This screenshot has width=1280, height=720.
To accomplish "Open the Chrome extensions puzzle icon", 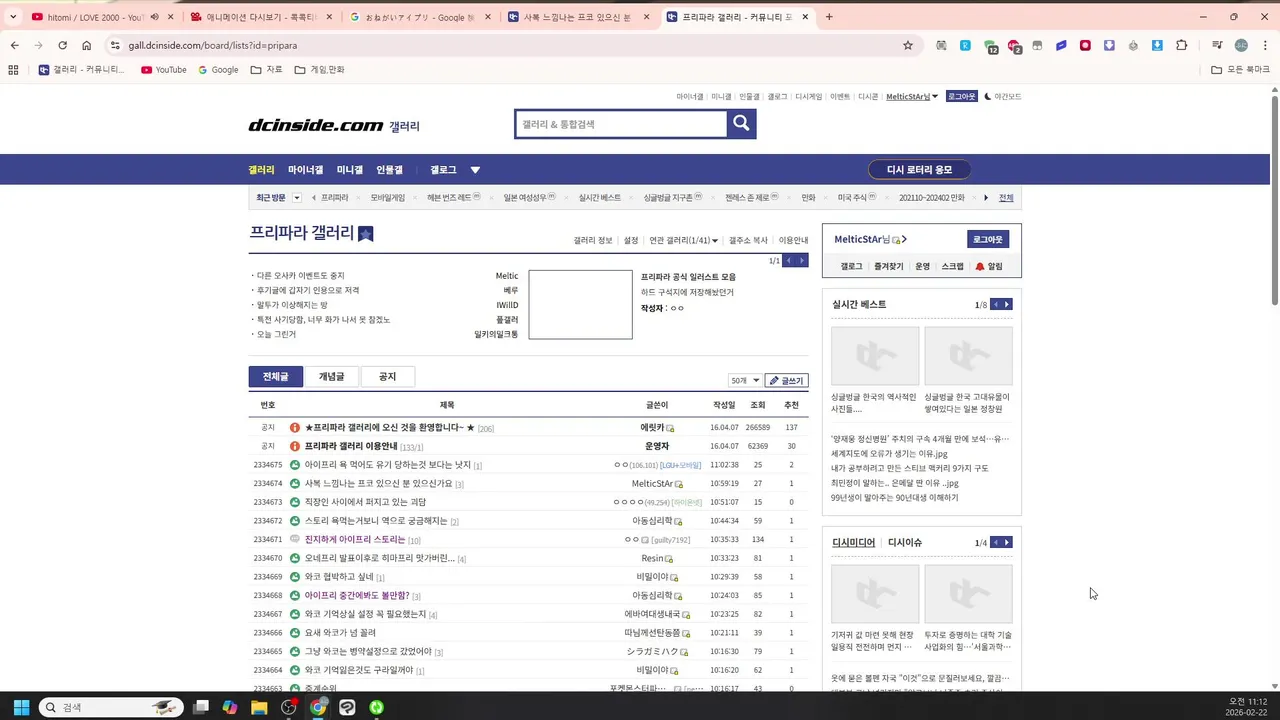I will (x=1182, y=45).
